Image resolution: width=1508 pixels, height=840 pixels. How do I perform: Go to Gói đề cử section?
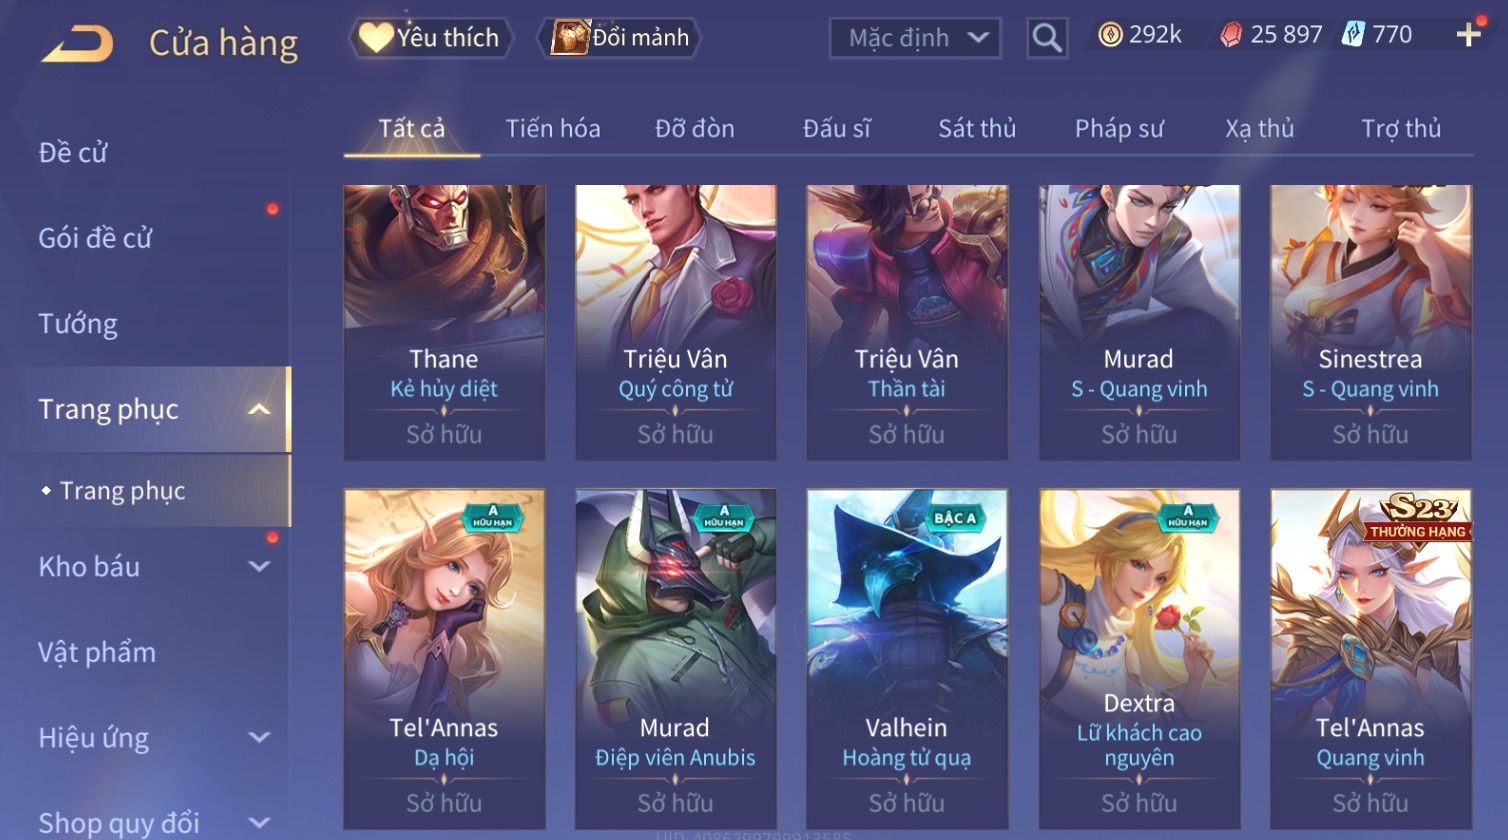pyautogui.click(x=95, y=238)
